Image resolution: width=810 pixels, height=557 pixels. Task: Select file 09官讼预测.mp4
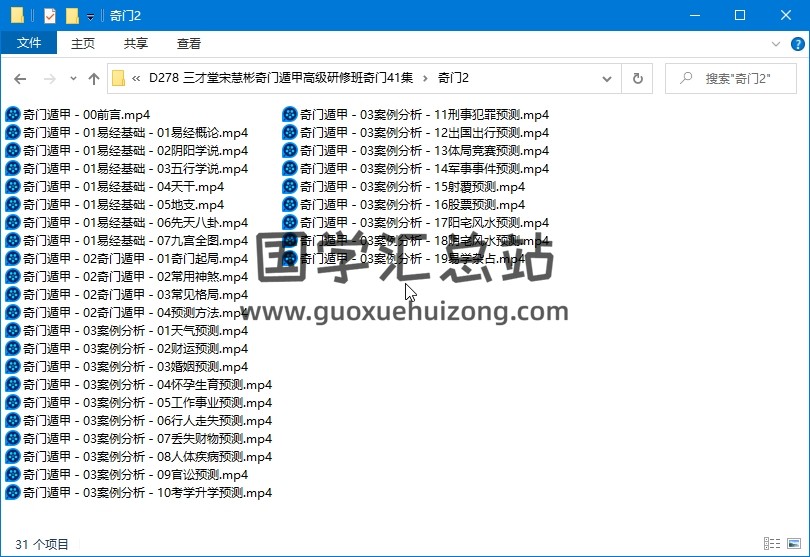pyautogui.click(x=127, y=474)
